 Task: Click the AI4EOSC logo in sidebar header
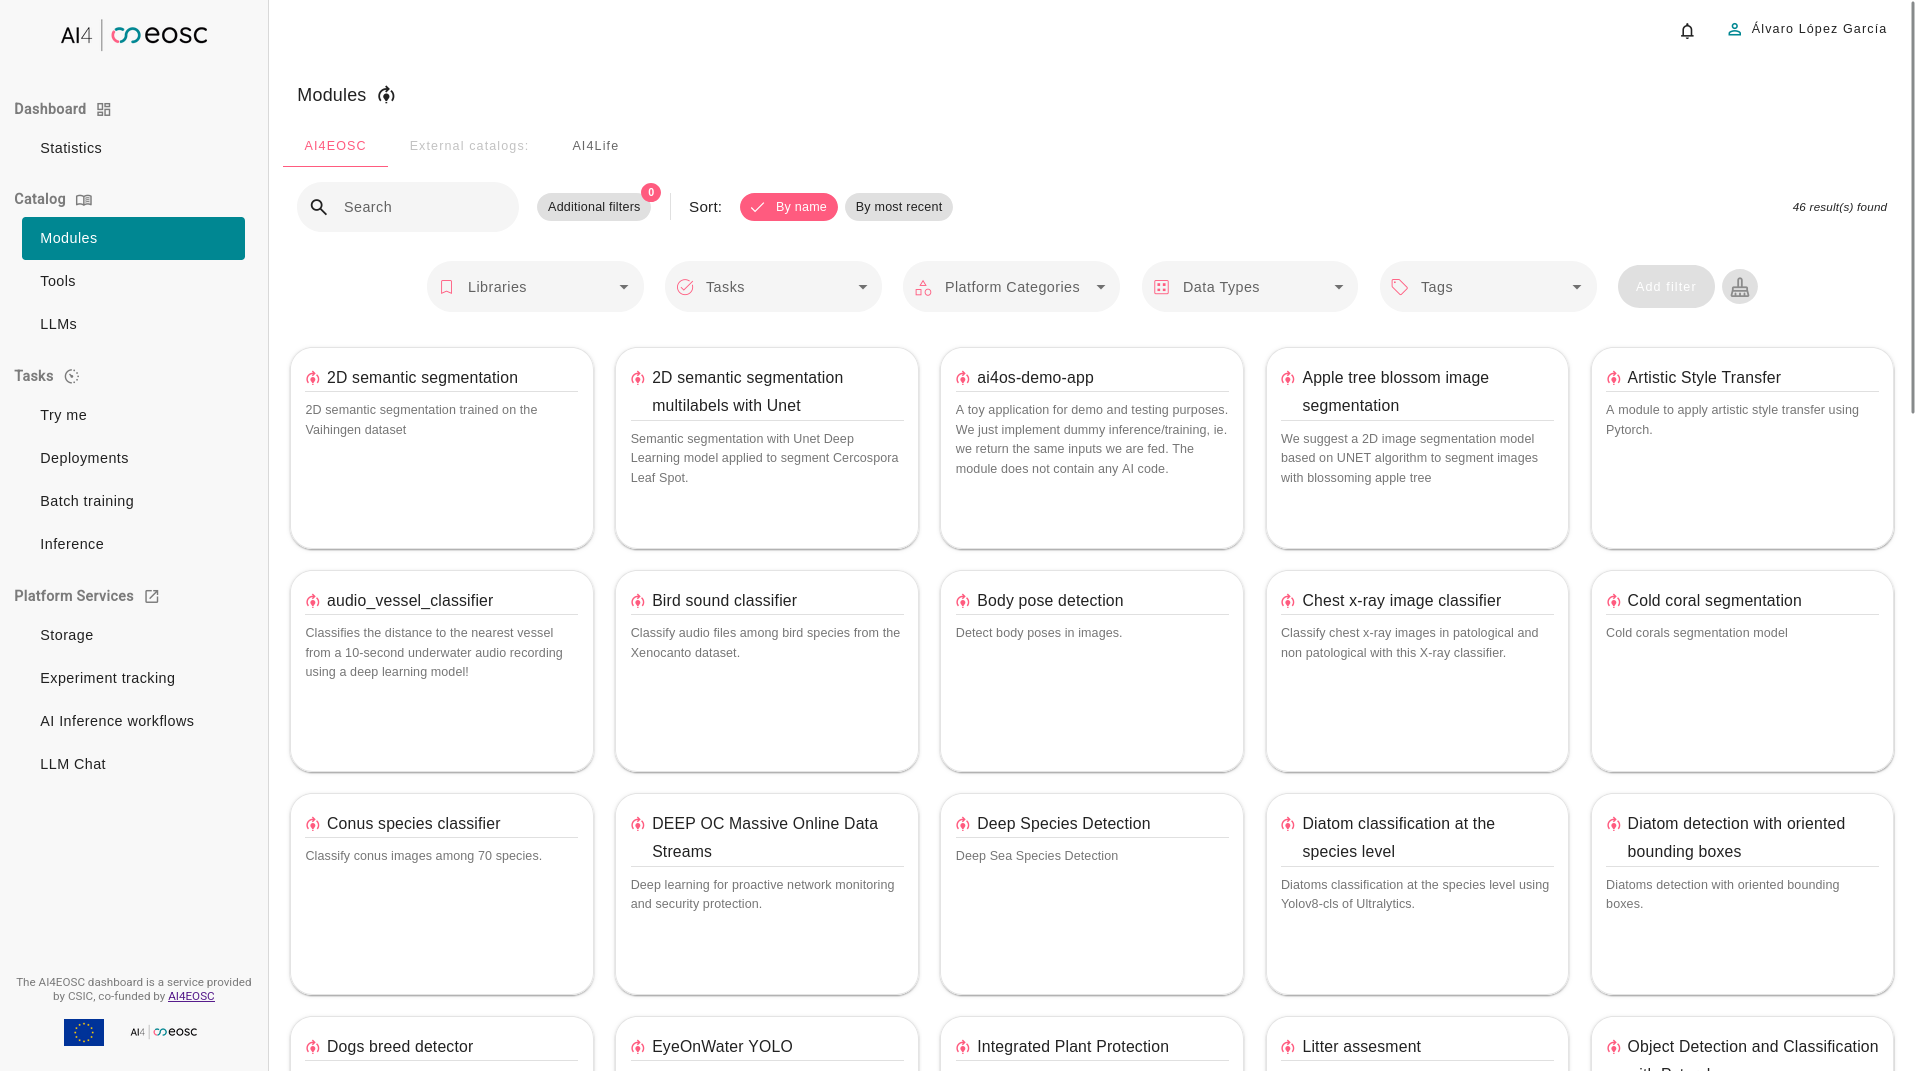point(134,35)
